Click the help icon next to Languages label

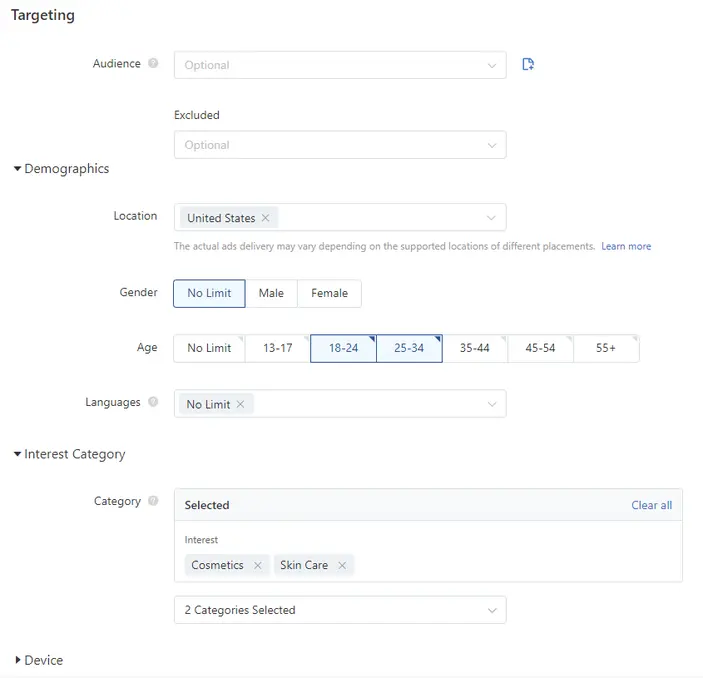(153, 403)
